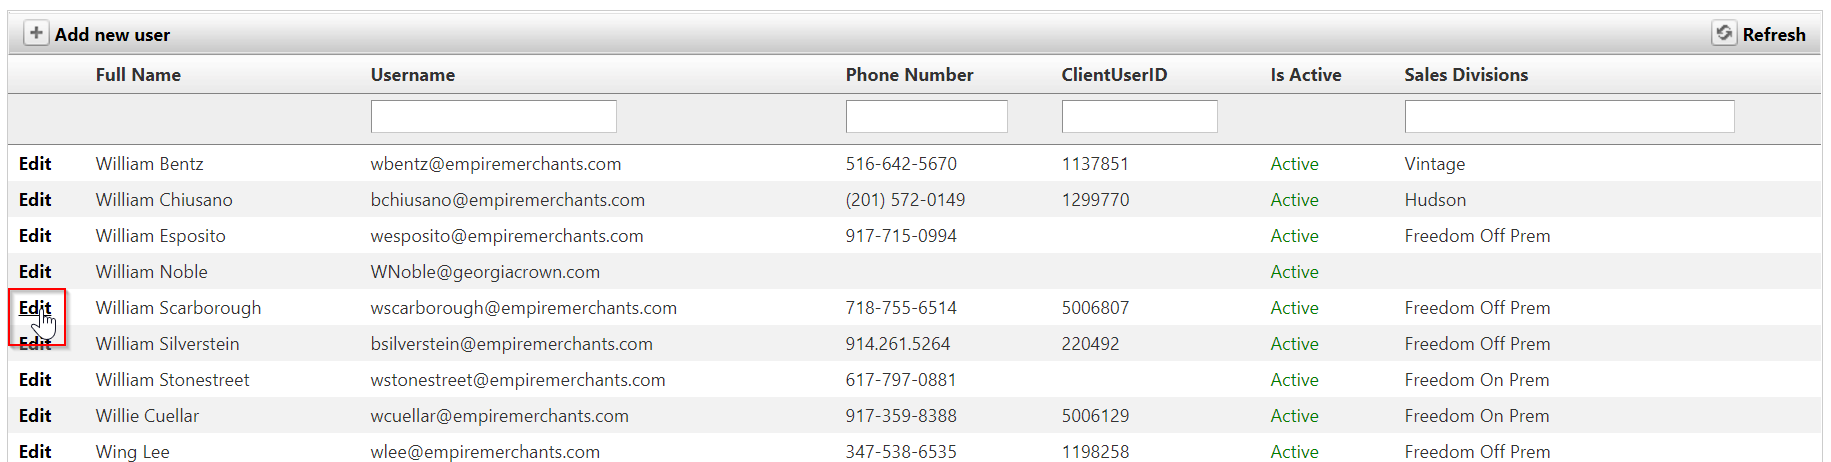Edit the William Bentz user row
Image resolution: width=1831 pixels, height=462 pixels.
(x=35, y=164)
